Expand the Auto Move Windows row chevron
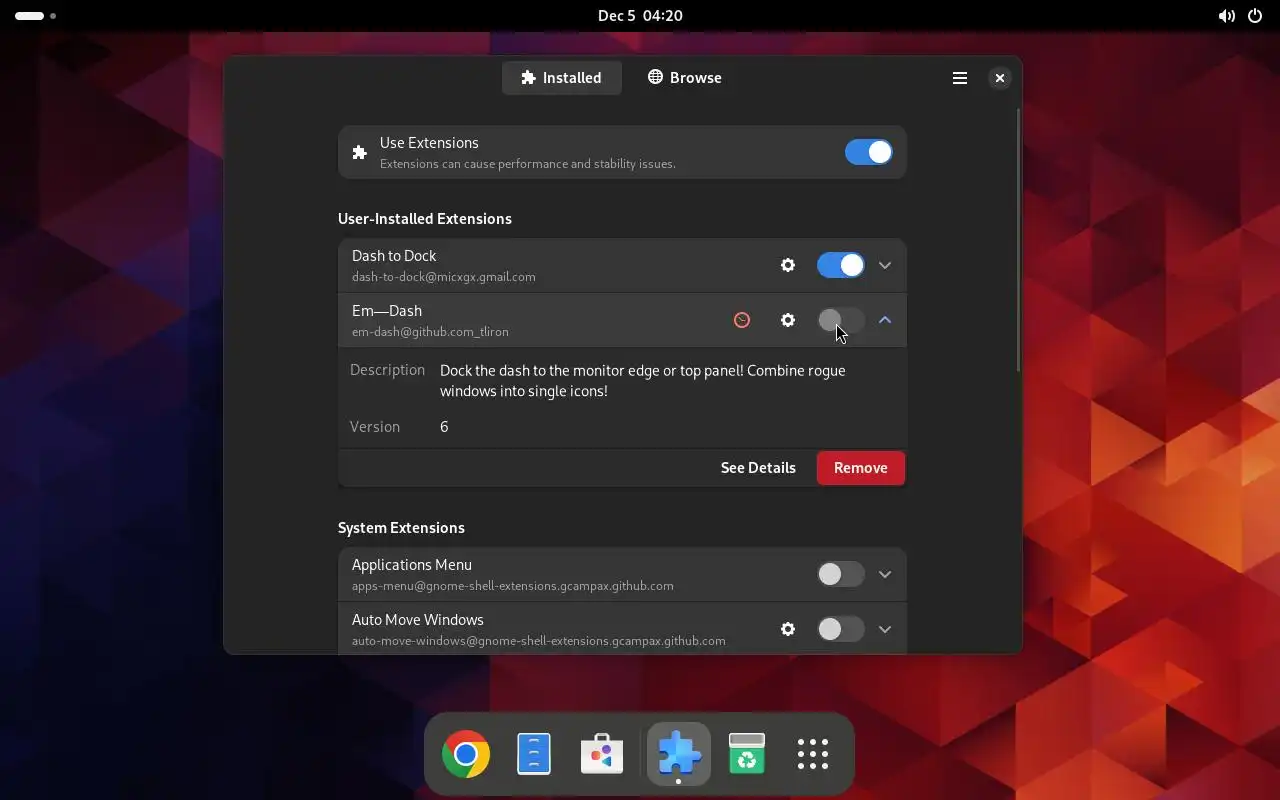 click(885, 629)
